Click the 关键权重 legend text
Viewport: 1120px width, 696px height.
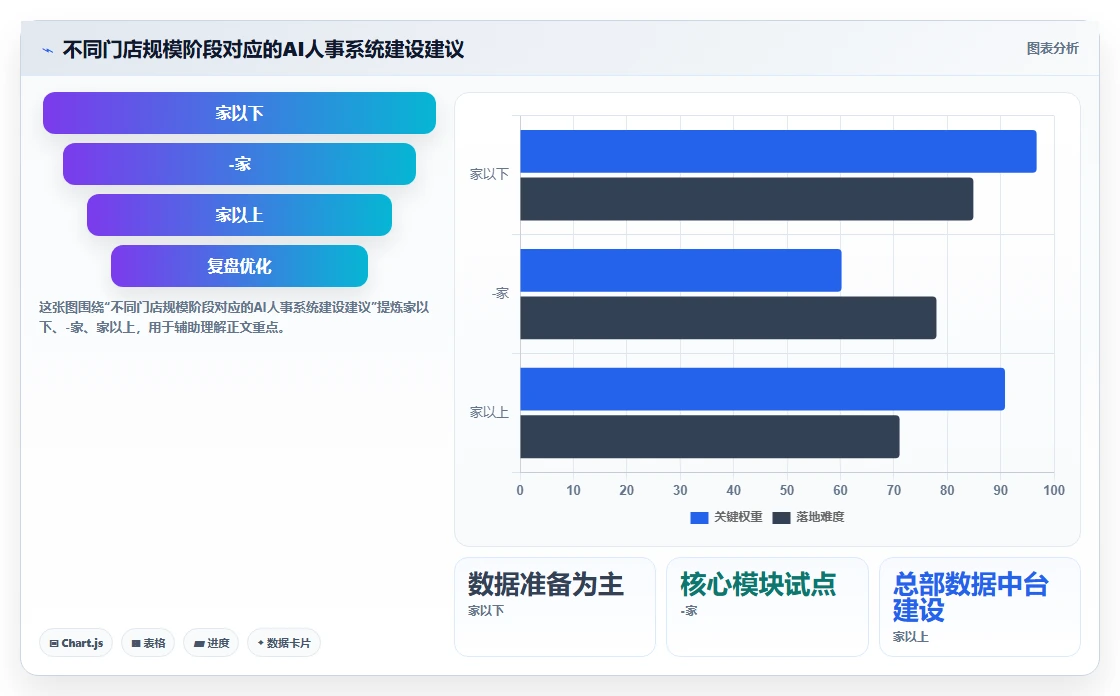click(x=738, y=517)
